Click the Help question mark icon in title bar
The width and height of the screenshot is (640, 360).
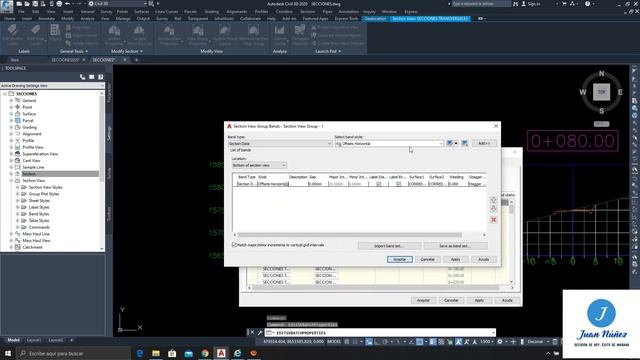[x=587, y=4]
